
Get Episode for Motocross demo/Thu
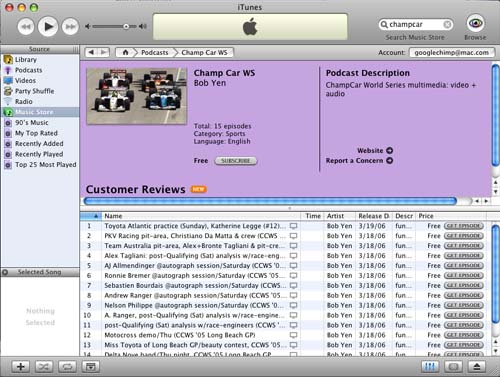(464, 335)
